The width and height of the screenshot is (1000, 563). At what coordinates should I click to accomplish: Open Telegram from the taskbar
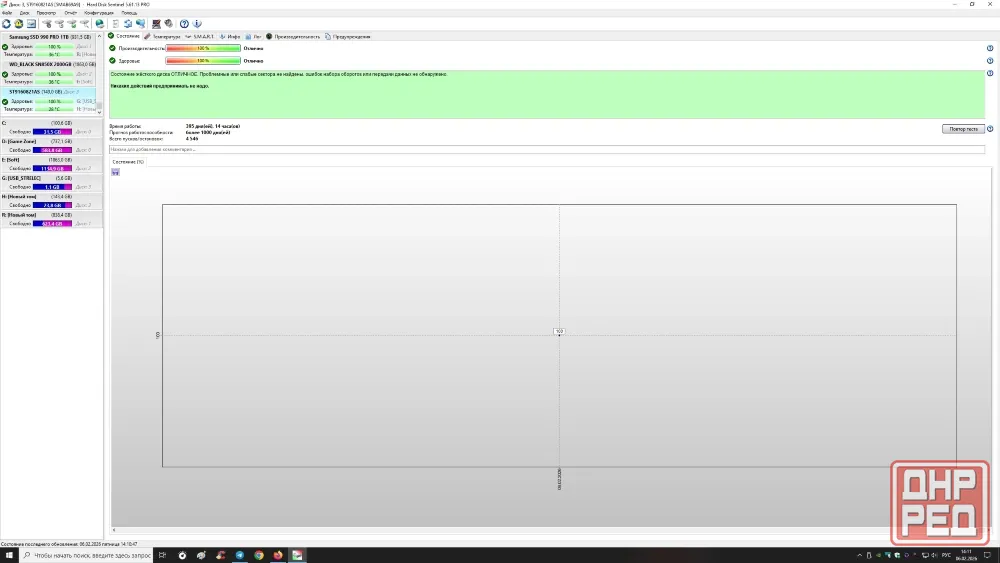240,555
